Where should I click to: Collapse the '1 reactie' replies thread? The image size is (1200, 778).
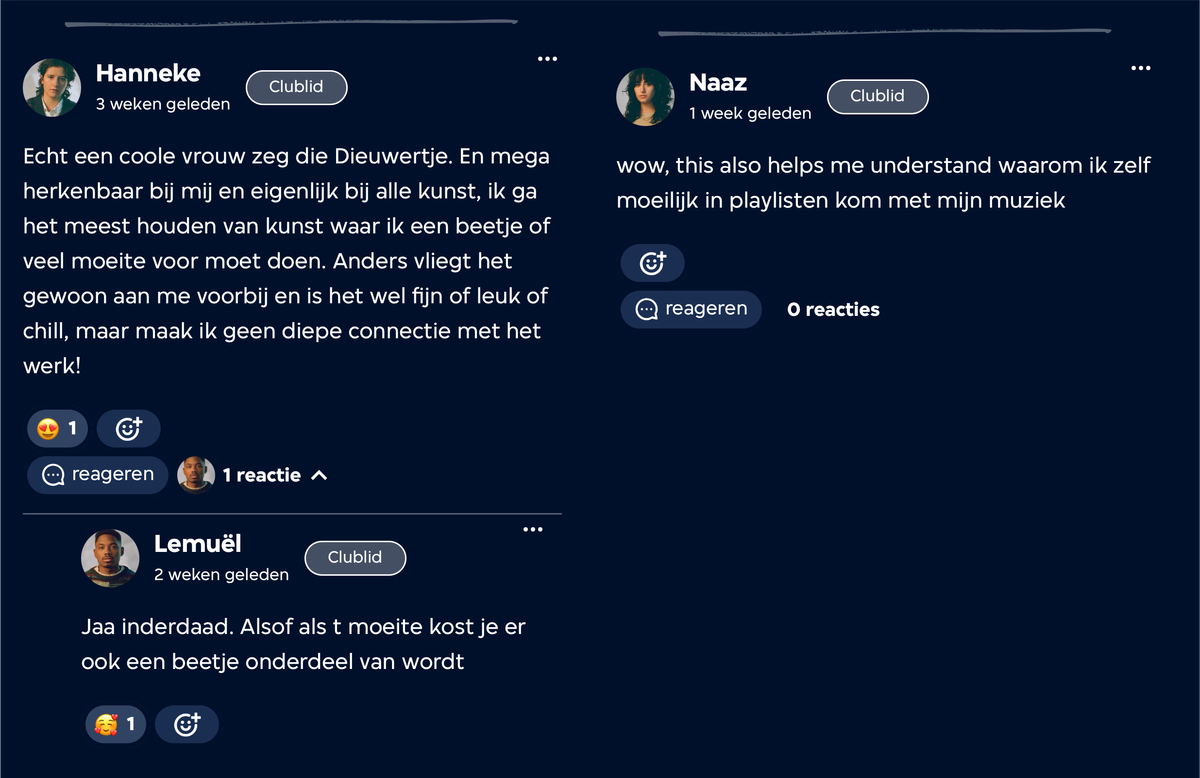(262, 475)
